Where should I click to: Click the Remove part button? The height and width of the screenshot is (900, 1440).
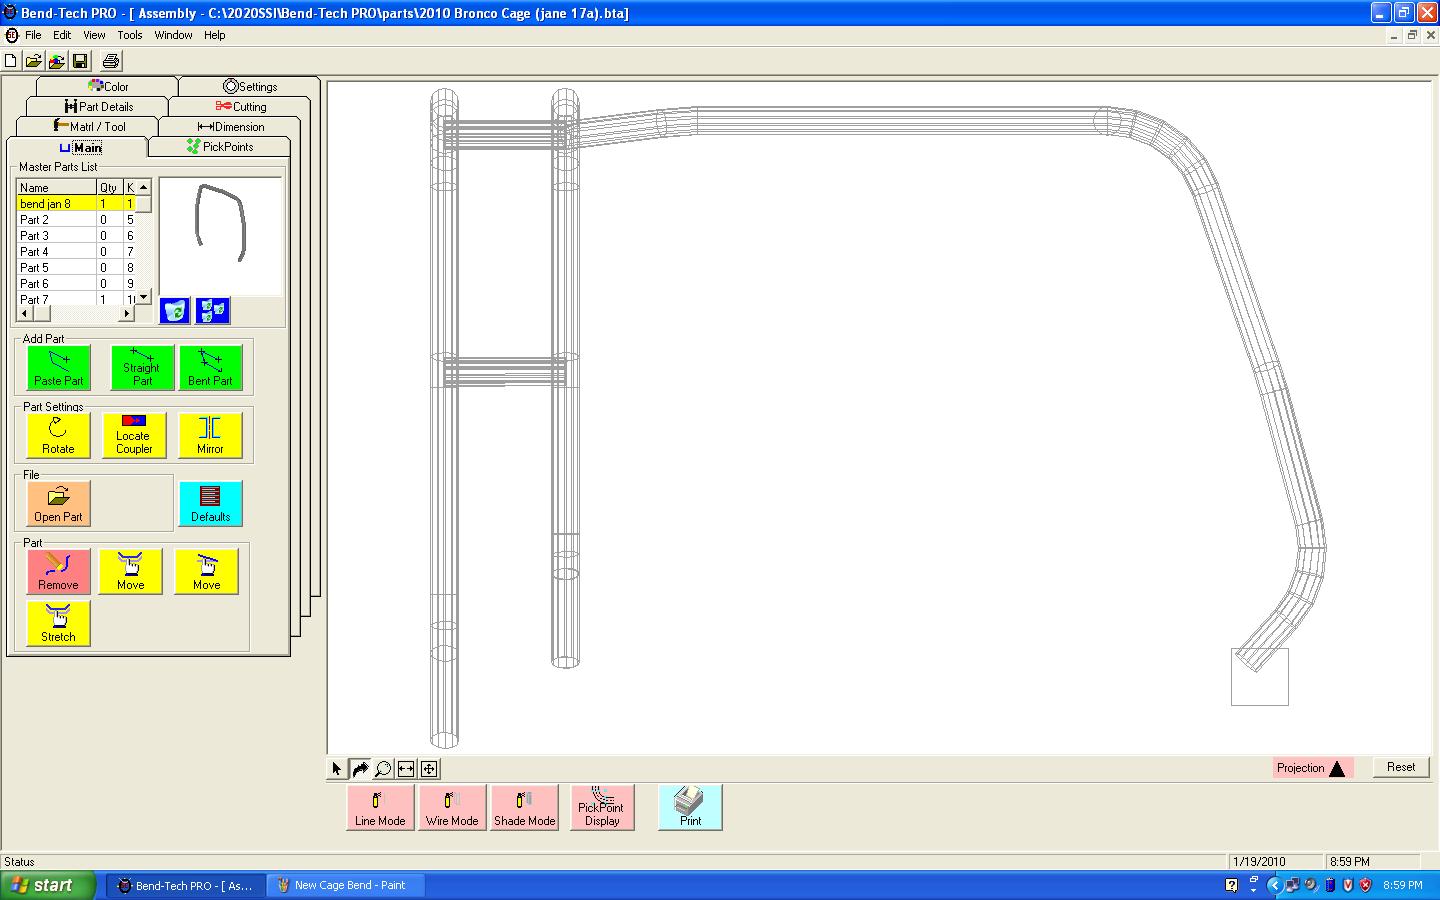point(58,571)
